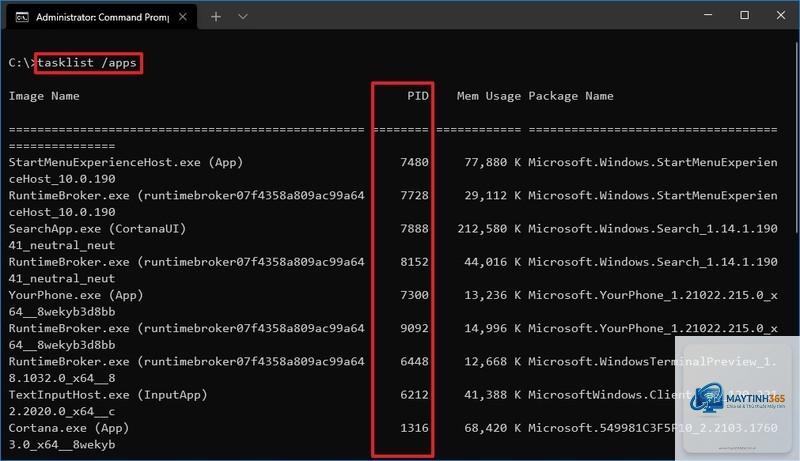The width and height of the screenshot is (800, 461).
Task: Click memory value 29,112 K
Action: pyautogui.click(x=492, y=195)
